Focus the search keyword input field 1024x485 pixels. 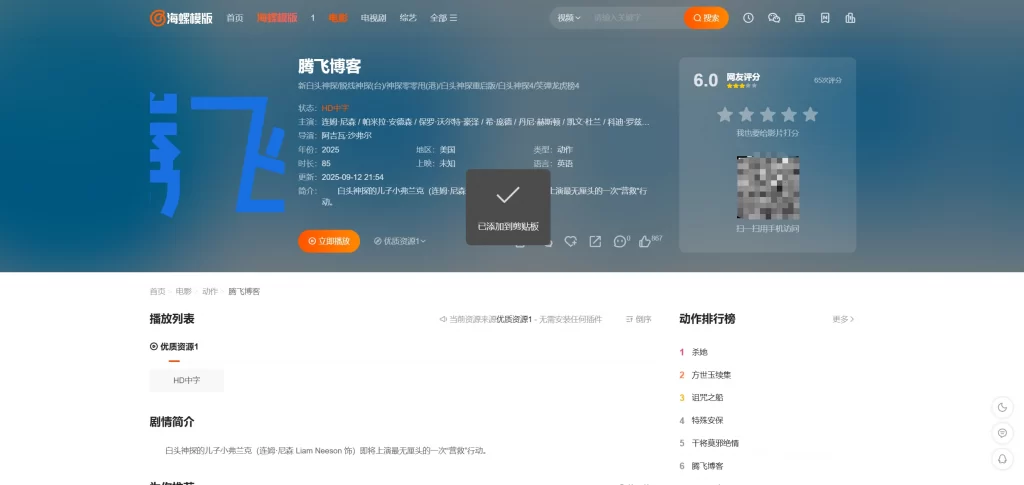pyautogui.click(x=635, y=18)
